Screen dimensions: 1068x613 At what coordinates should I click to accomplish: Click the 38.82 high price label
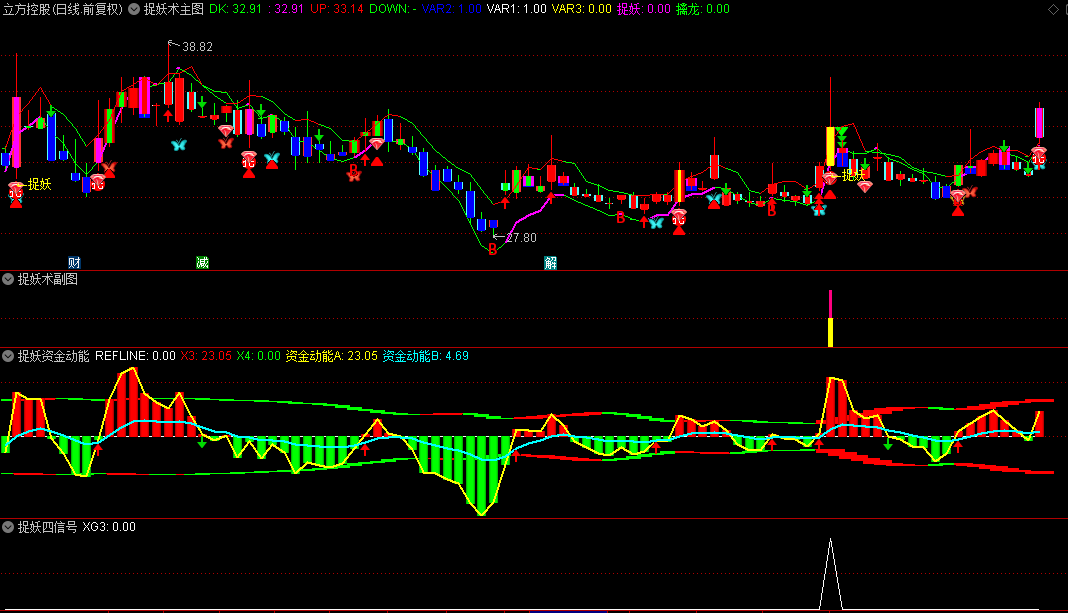pyautogui.click(x=197, y=47)
